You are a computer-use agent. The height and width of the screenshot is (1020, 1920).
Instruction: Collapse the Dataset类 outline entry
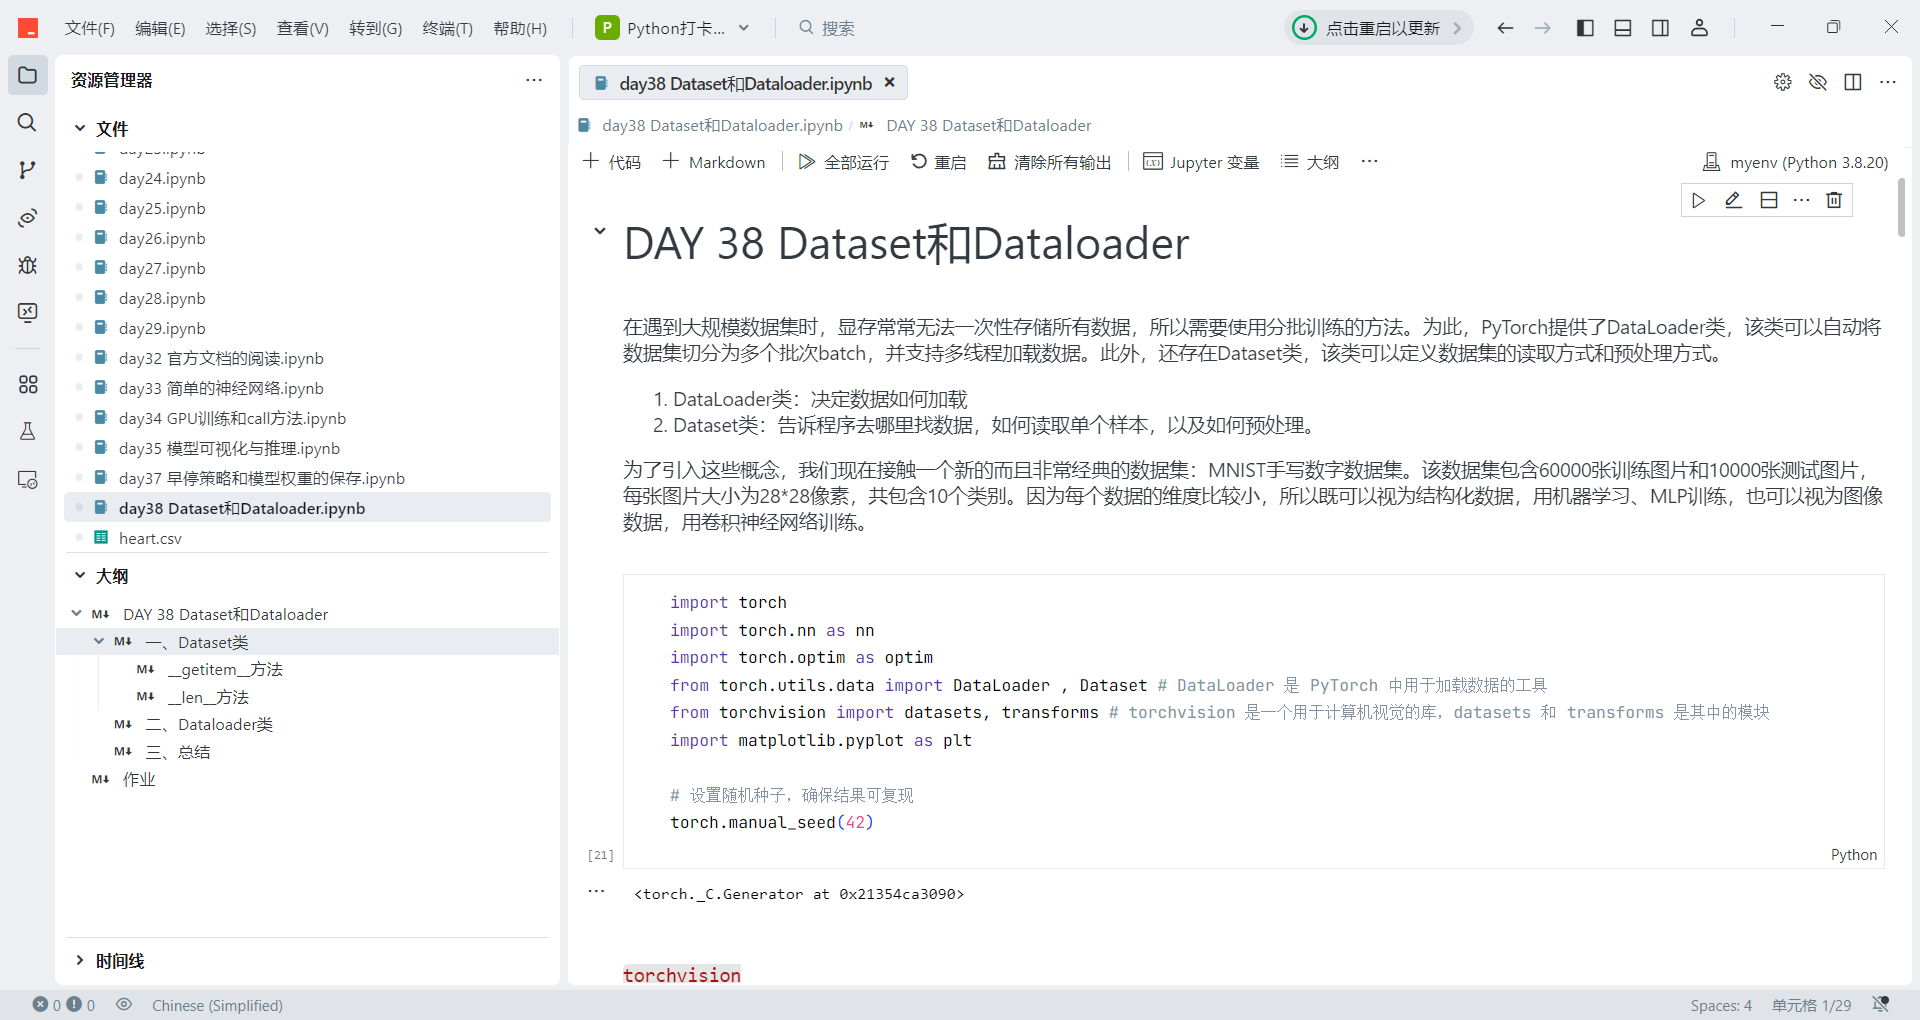pos(99,641)
